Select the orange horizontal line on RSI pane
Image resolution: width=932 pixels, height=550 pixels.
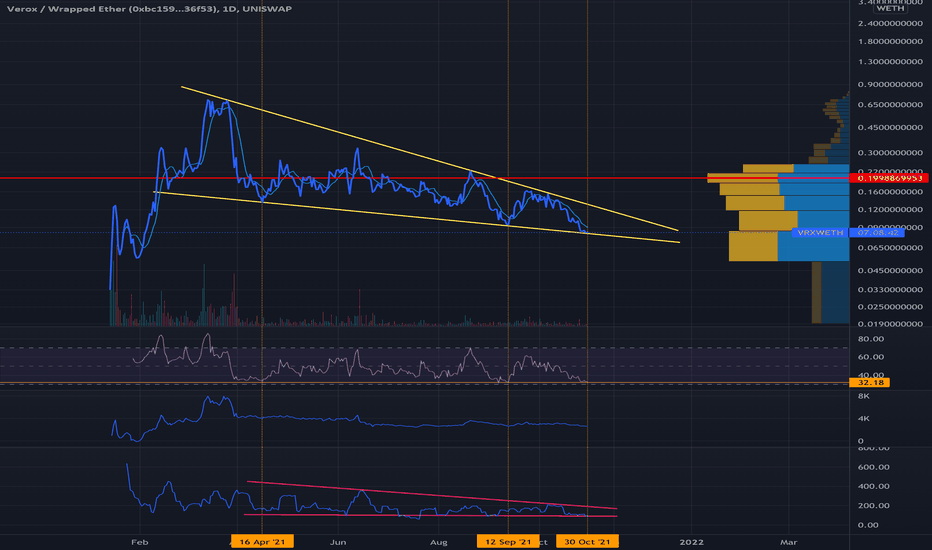pos(425,382)
